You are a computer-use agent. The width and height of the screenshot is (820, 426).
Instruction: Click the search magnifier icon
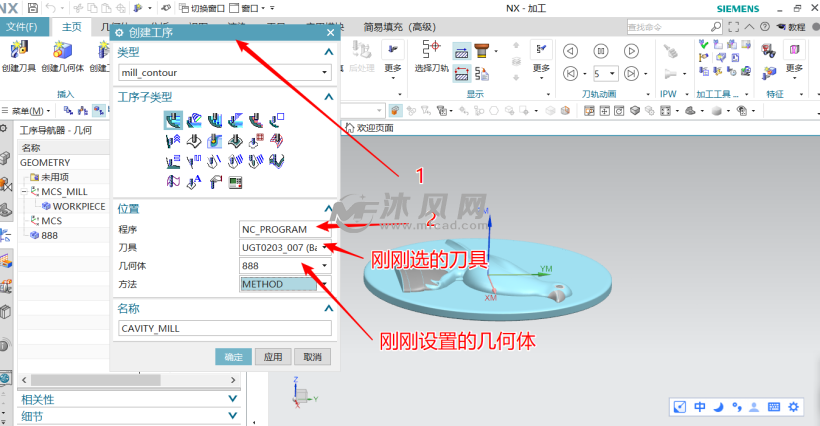[715, 27]
